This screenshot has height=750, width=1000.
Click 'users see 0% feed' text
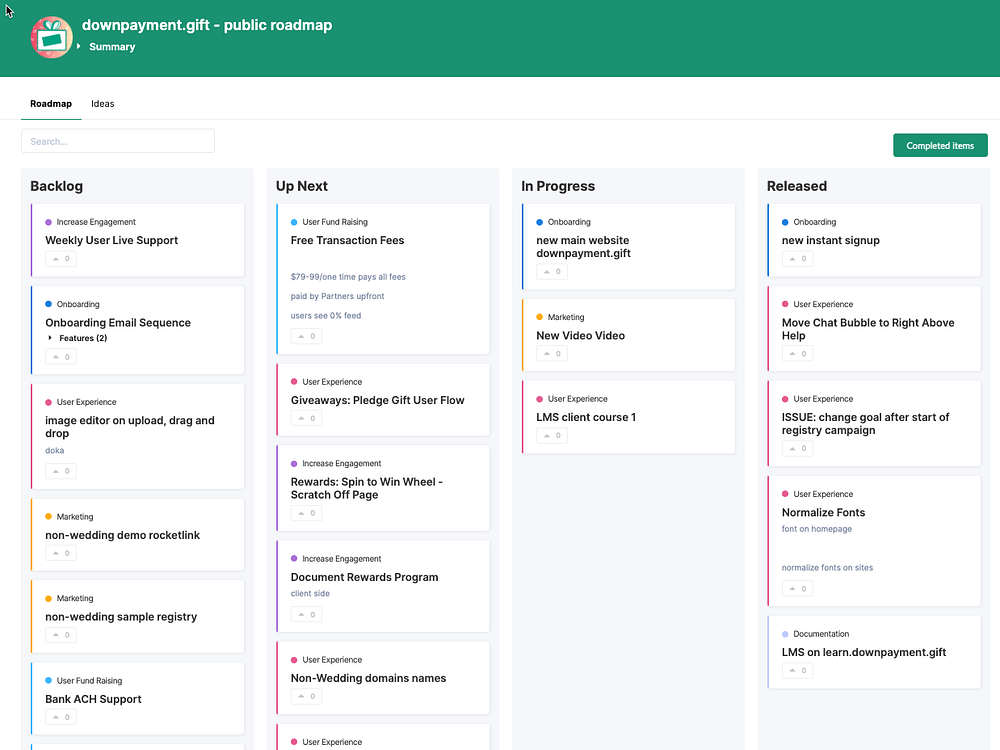coord(326,316)
